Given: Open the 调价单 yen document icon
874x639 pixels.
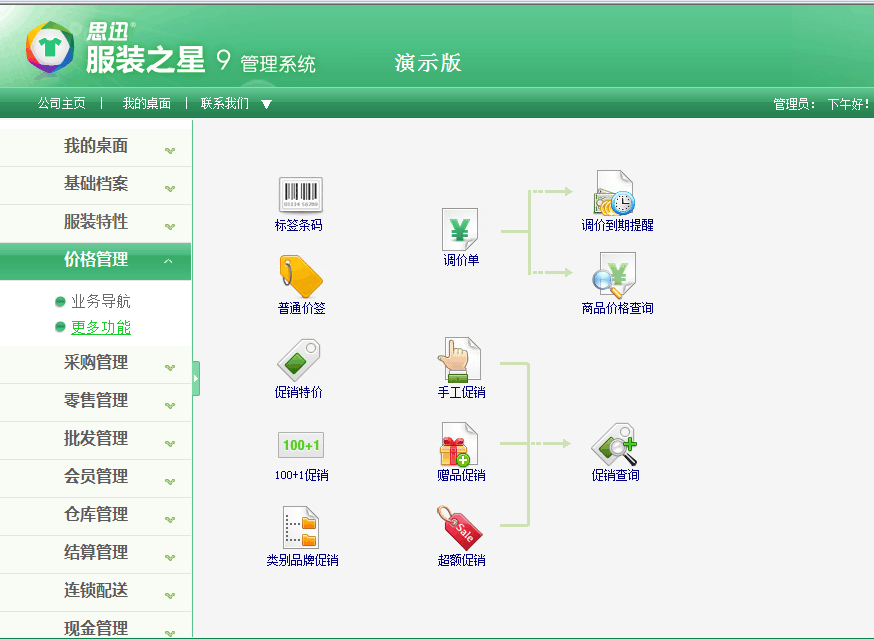Looking at the screenshot, I should click(x=460, y=229).
